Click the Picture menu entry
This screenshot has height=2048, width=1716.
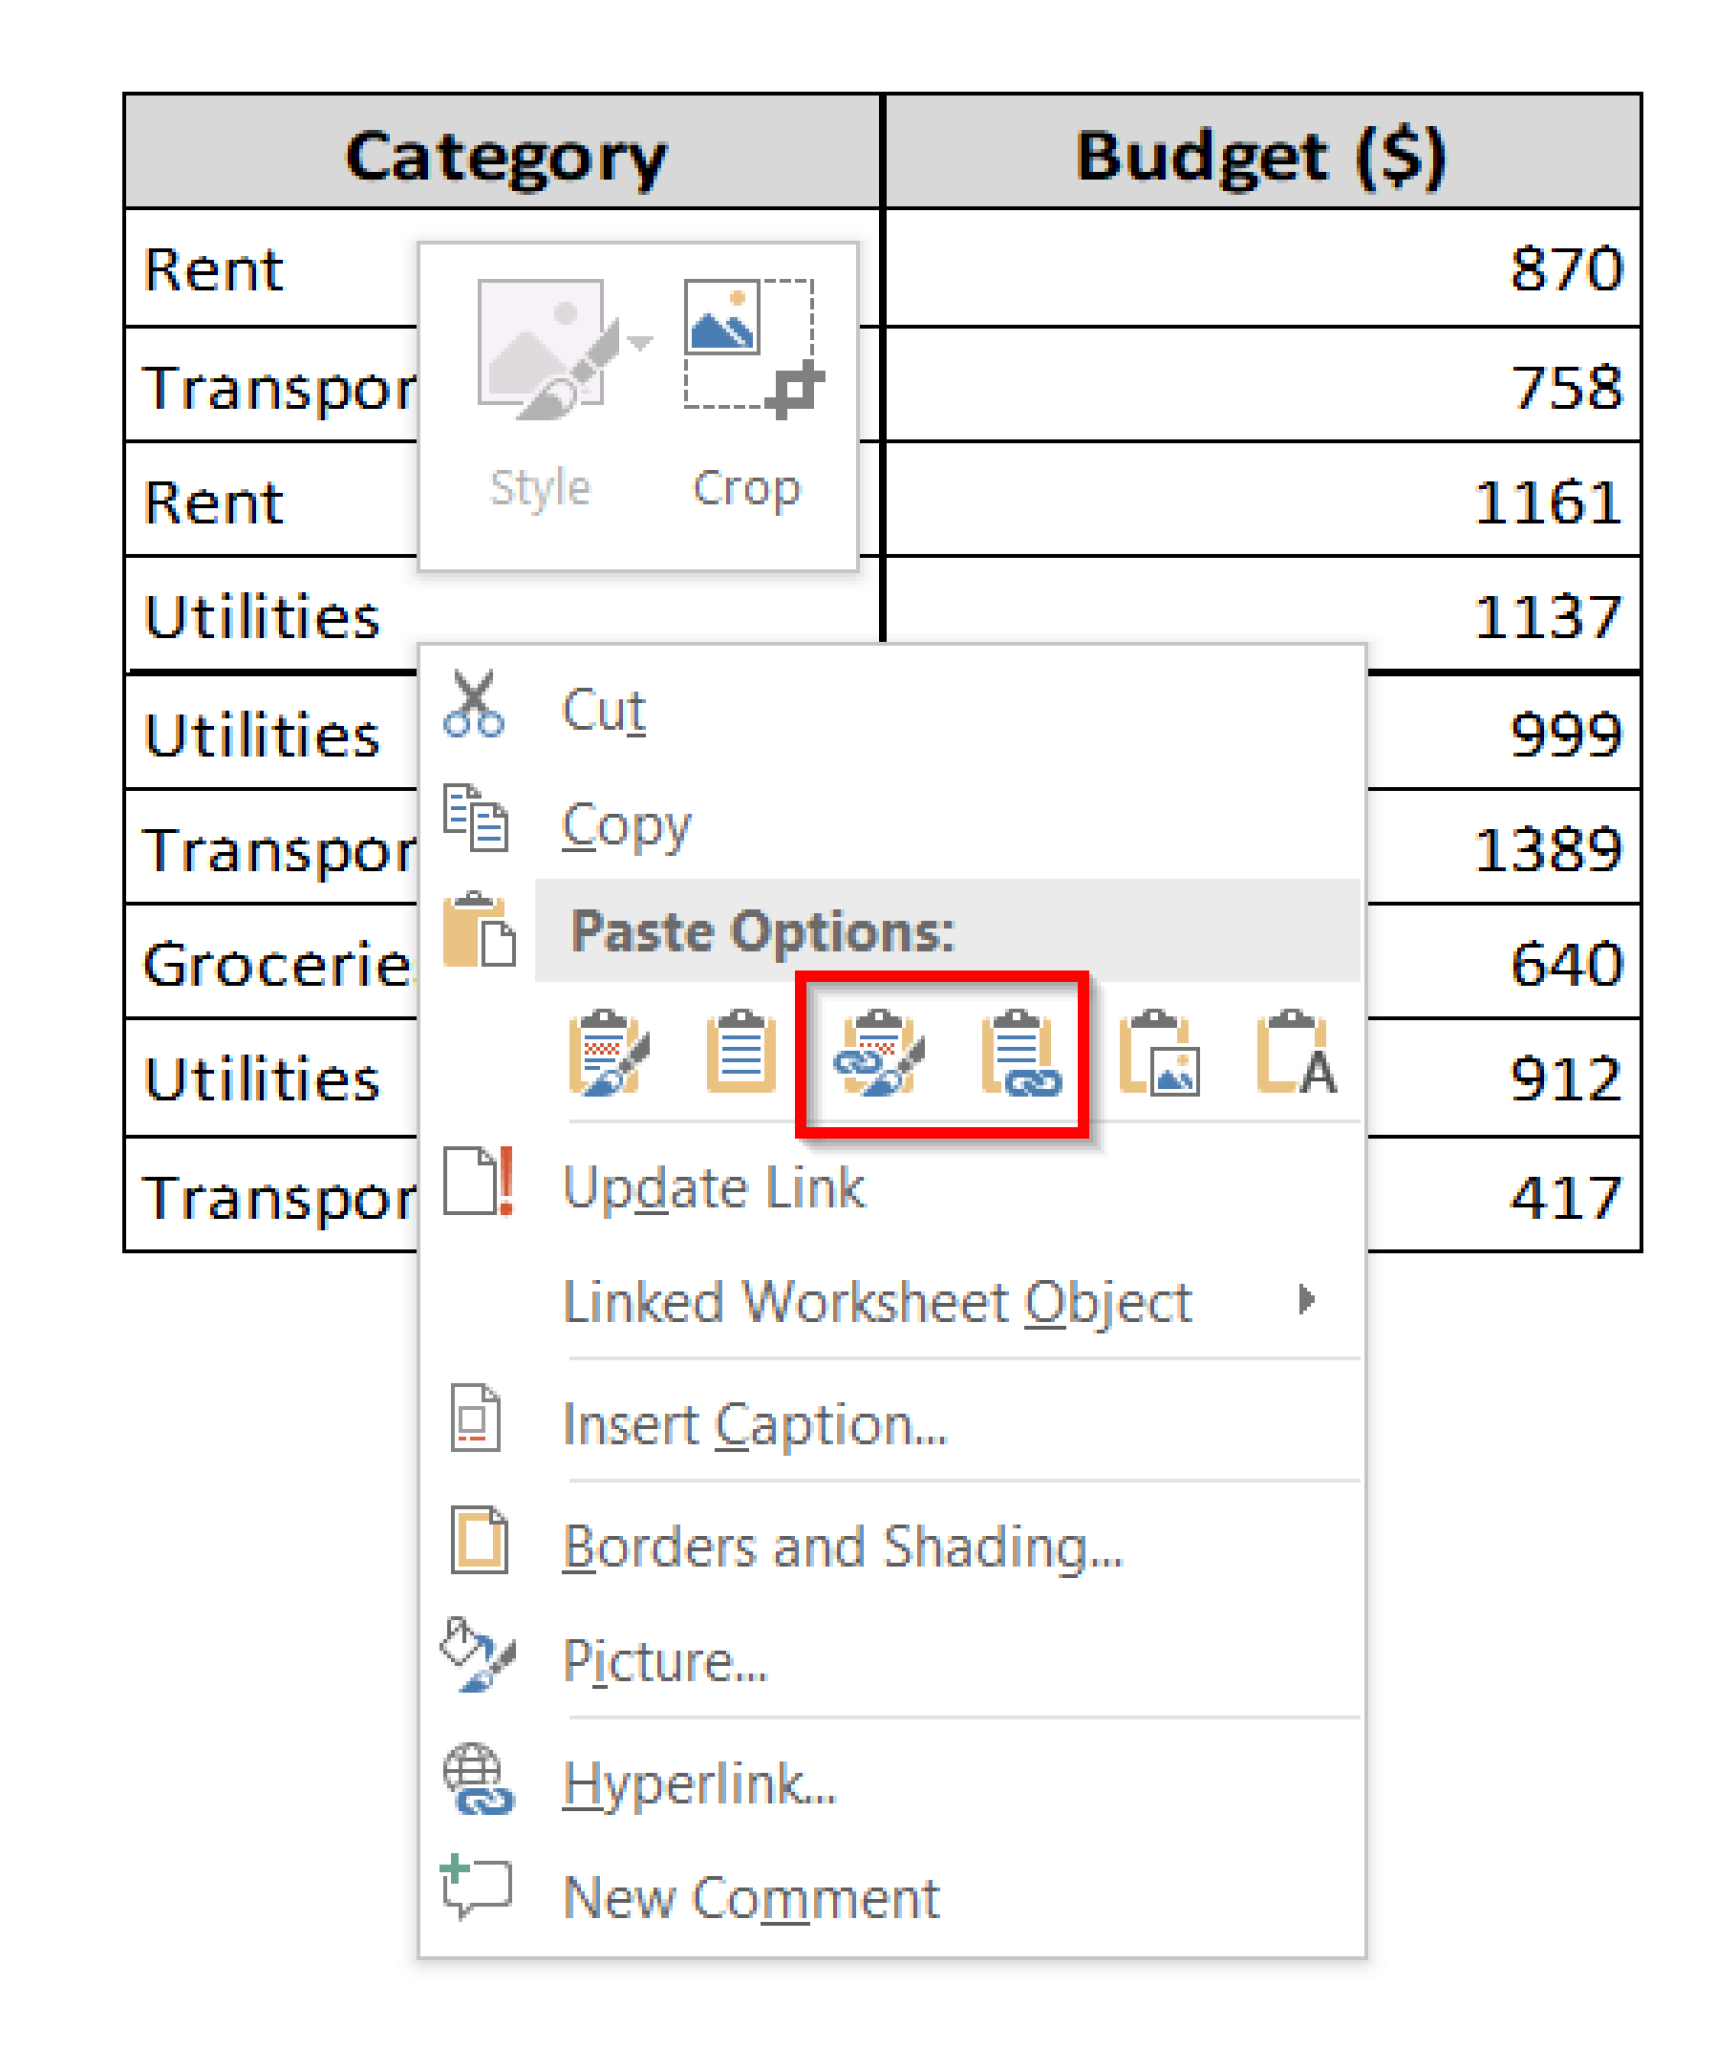[x=666, y=1662]
